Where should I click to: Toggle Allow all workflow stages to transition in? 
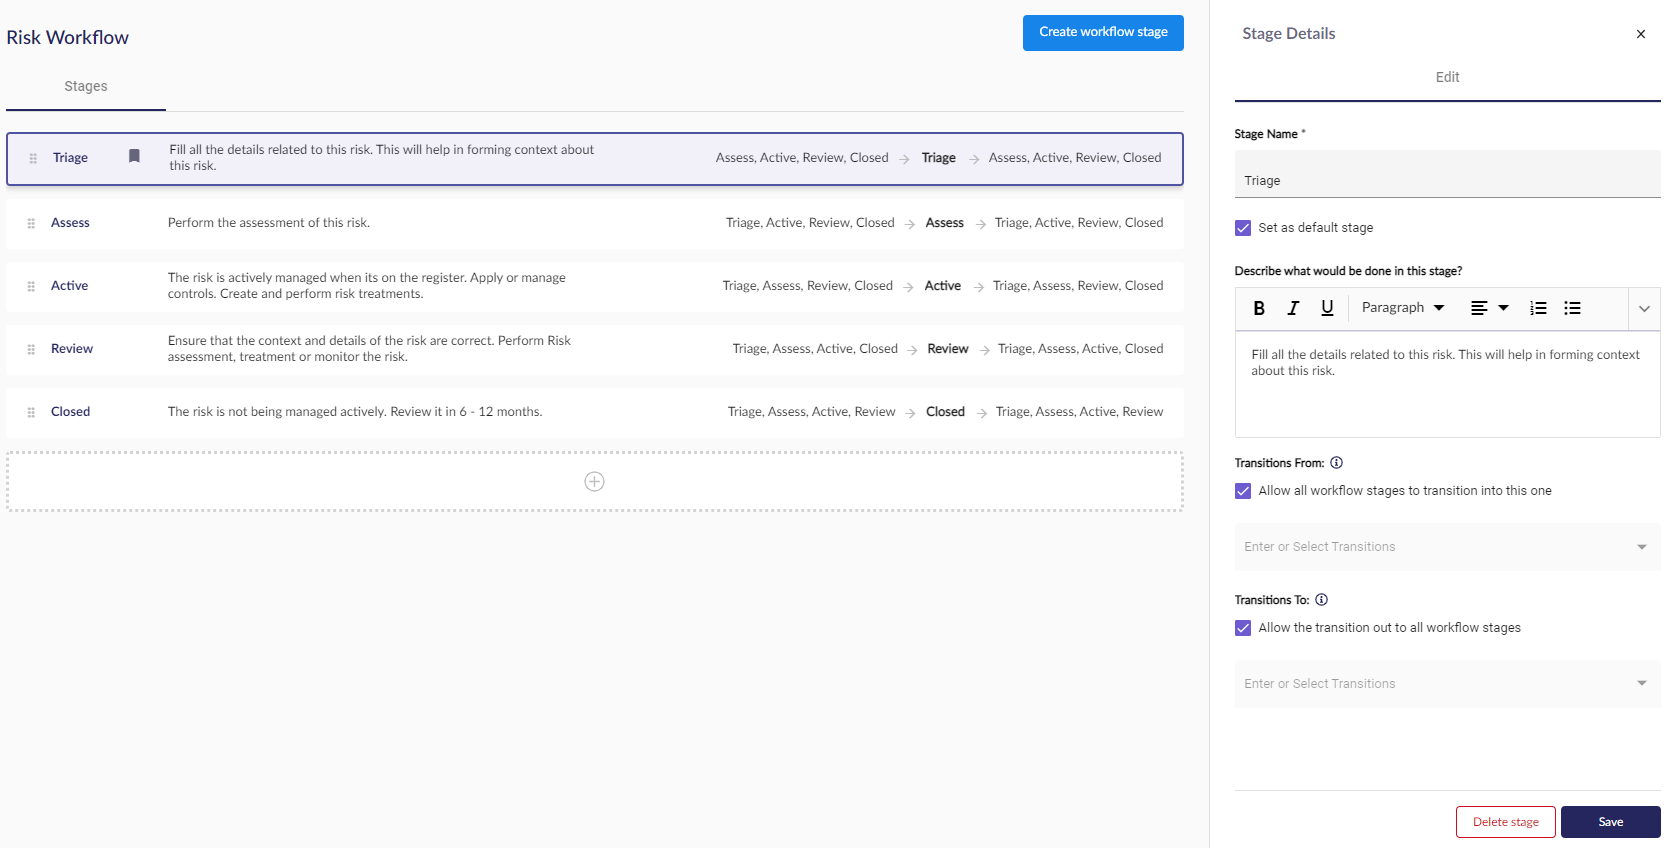[1243, 491]
